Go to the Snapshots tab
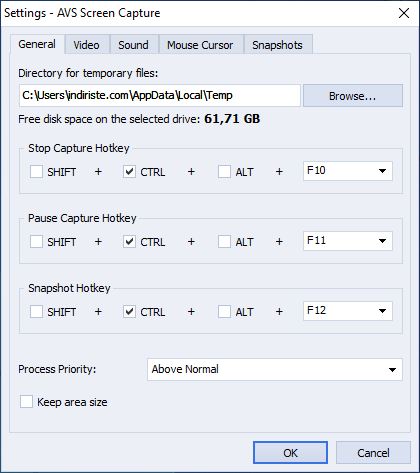Screen dimensions: 420x473 point(278,45)
